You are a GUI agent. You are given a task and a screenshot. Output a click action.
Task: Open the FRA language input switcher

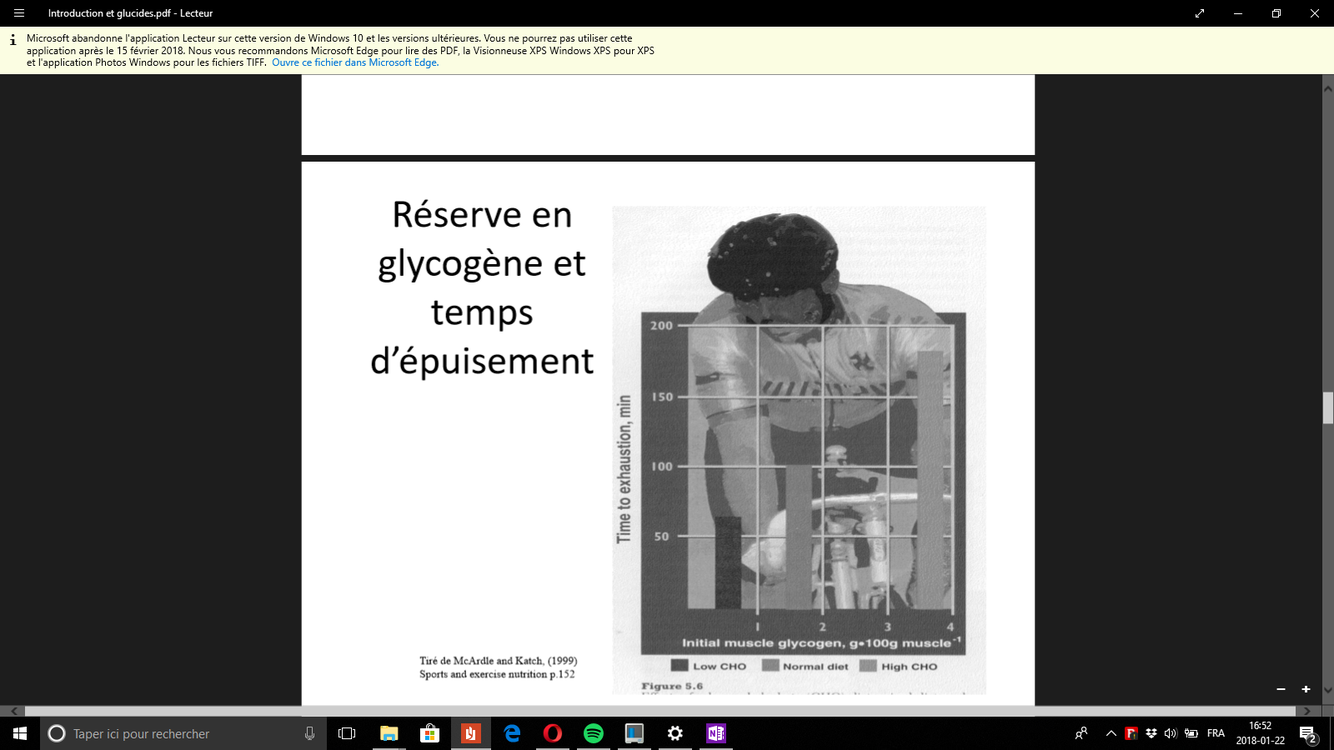point(1216,733)
